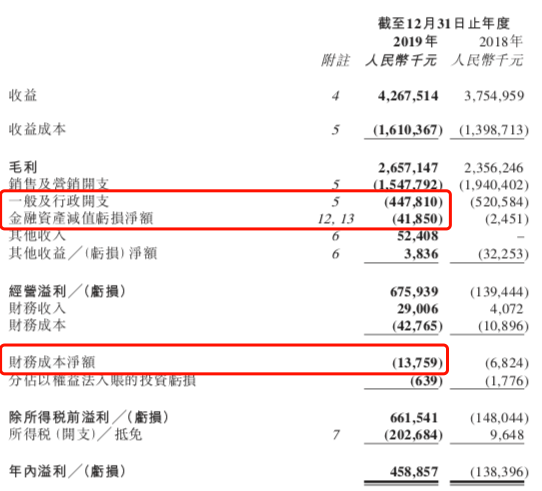Click the 2019 revenue figure 4,267,514
The height and width of the screenshot is (491, 542).
(x=408, y=96)
